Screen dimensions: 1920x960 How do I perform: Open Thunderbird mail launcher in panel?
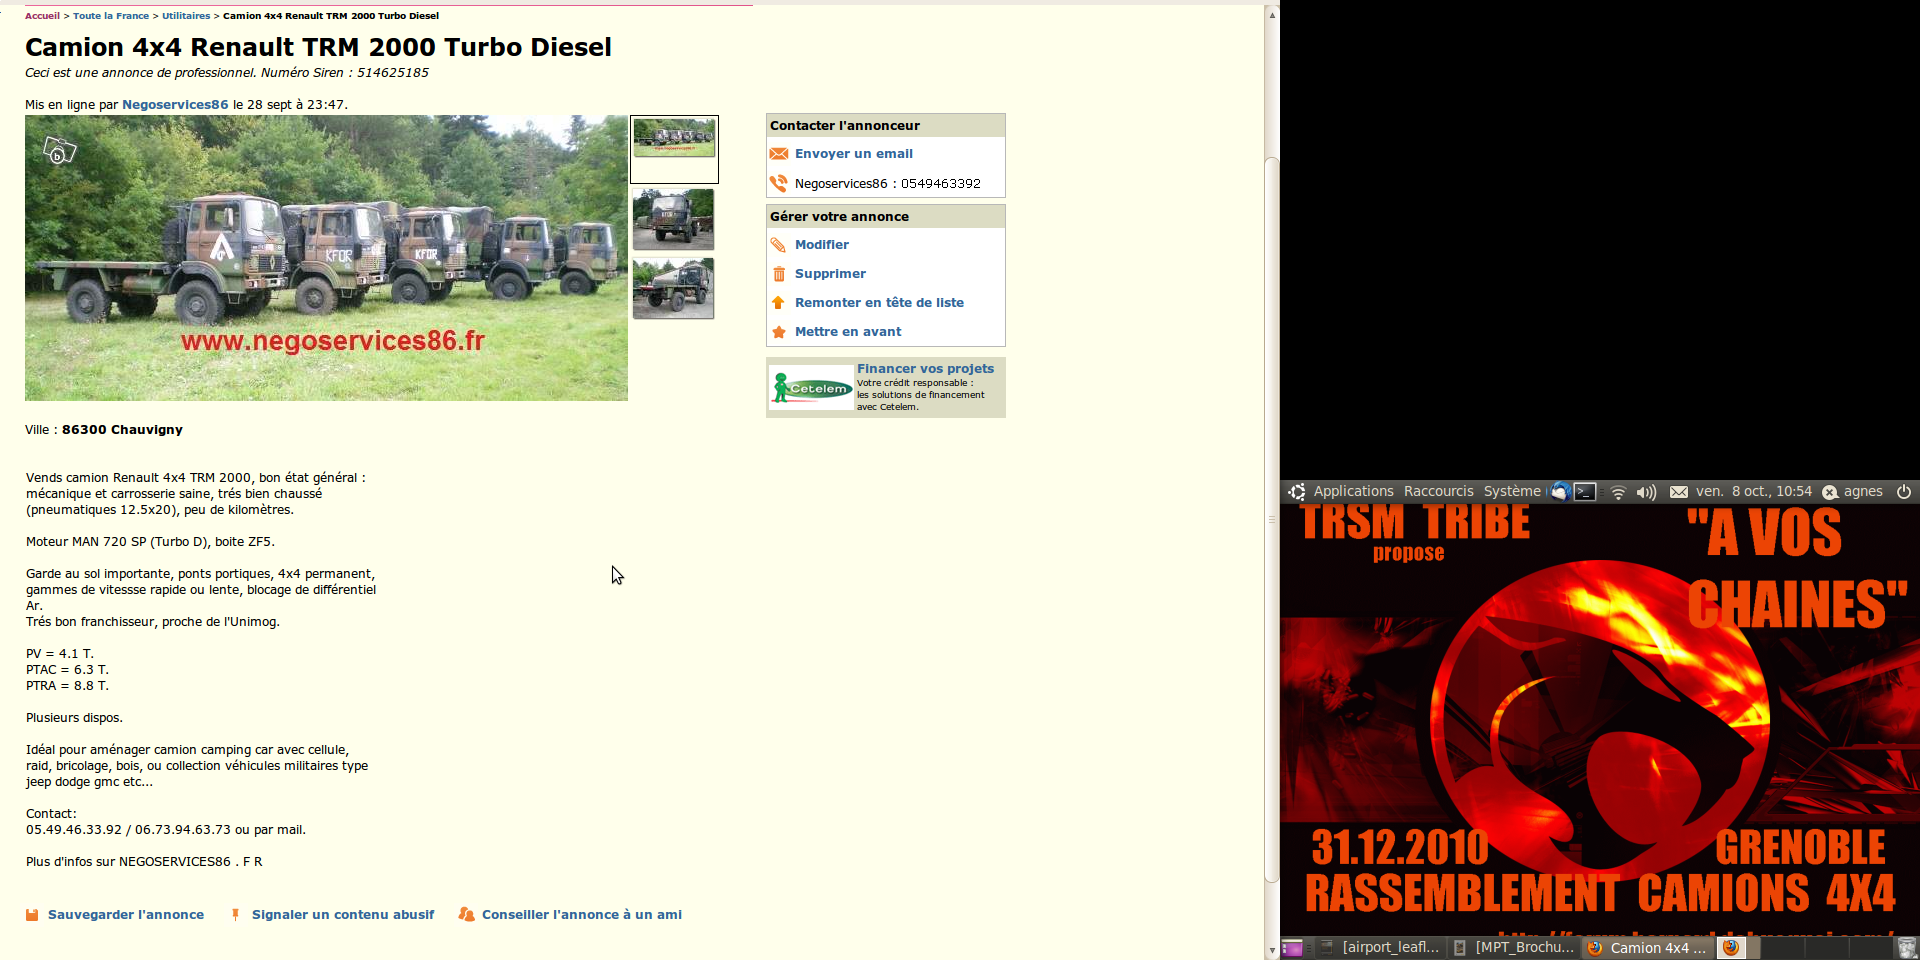(x=1559, y=491)
